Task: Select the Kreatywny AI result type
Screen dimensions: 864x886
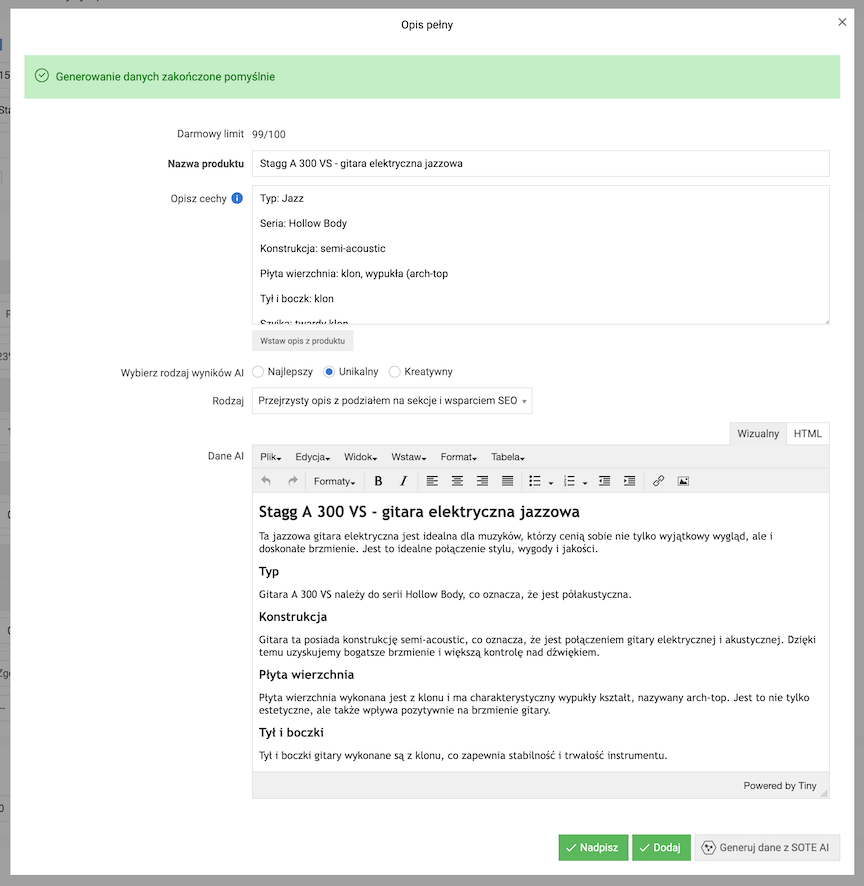Action: (394, 372)
